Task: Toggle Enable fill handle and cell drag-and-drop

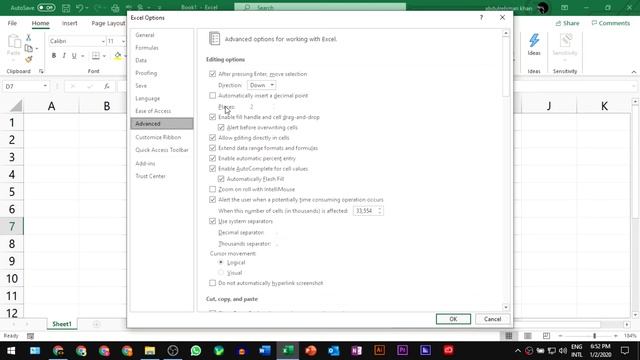Action: point(212,117)
